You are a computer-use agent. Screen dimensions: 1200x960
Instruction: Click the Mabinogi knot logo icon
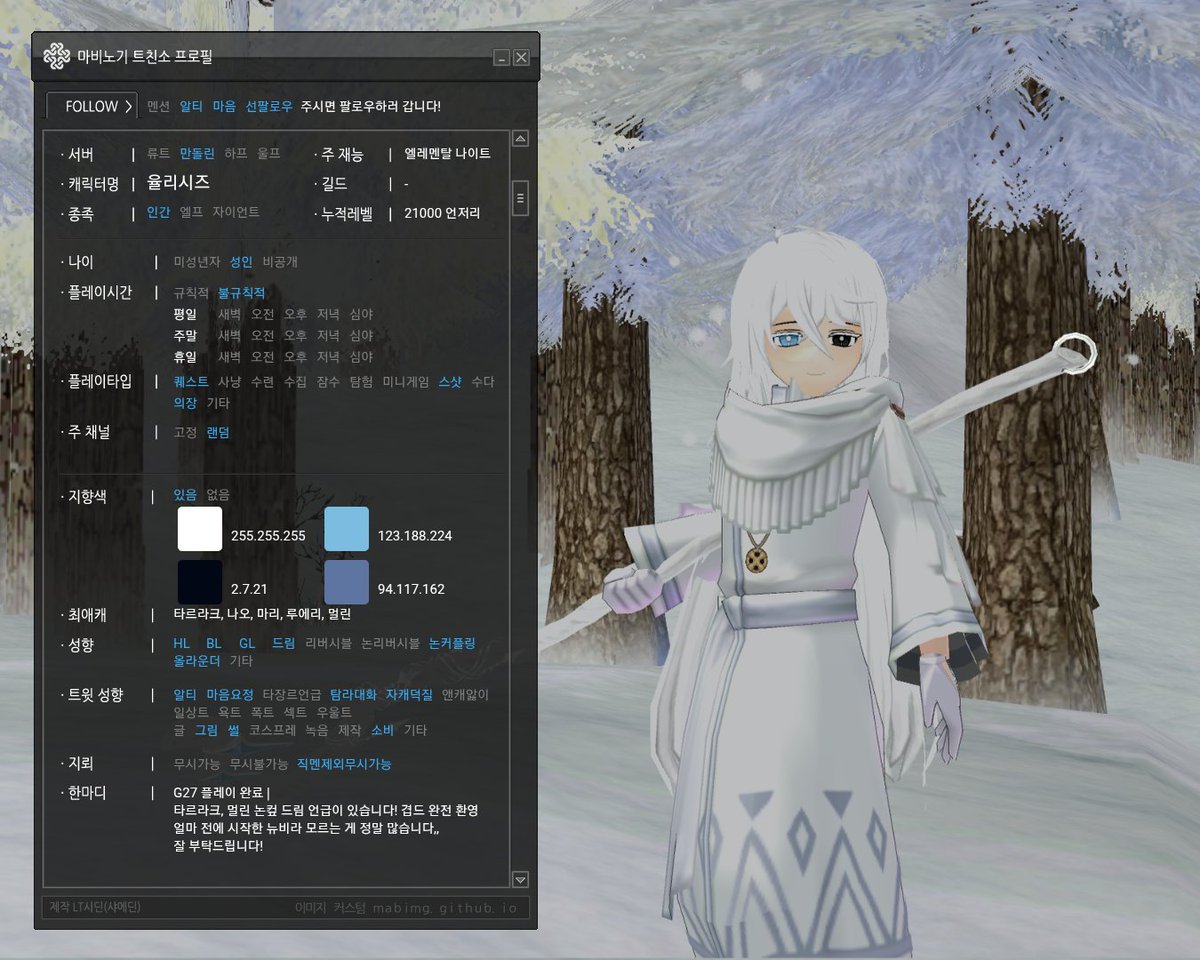click(57, 57)
